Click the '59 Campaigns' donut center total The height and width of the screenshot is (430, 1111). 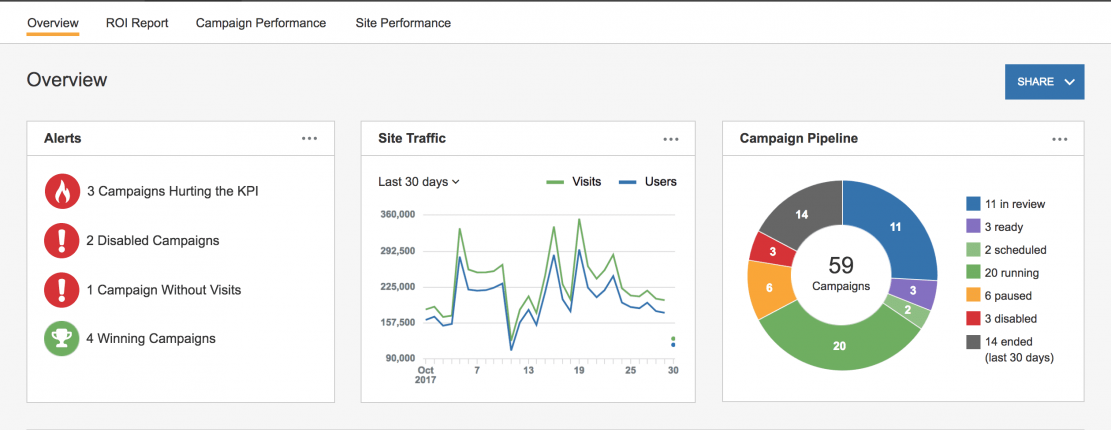tap(841, 274)
